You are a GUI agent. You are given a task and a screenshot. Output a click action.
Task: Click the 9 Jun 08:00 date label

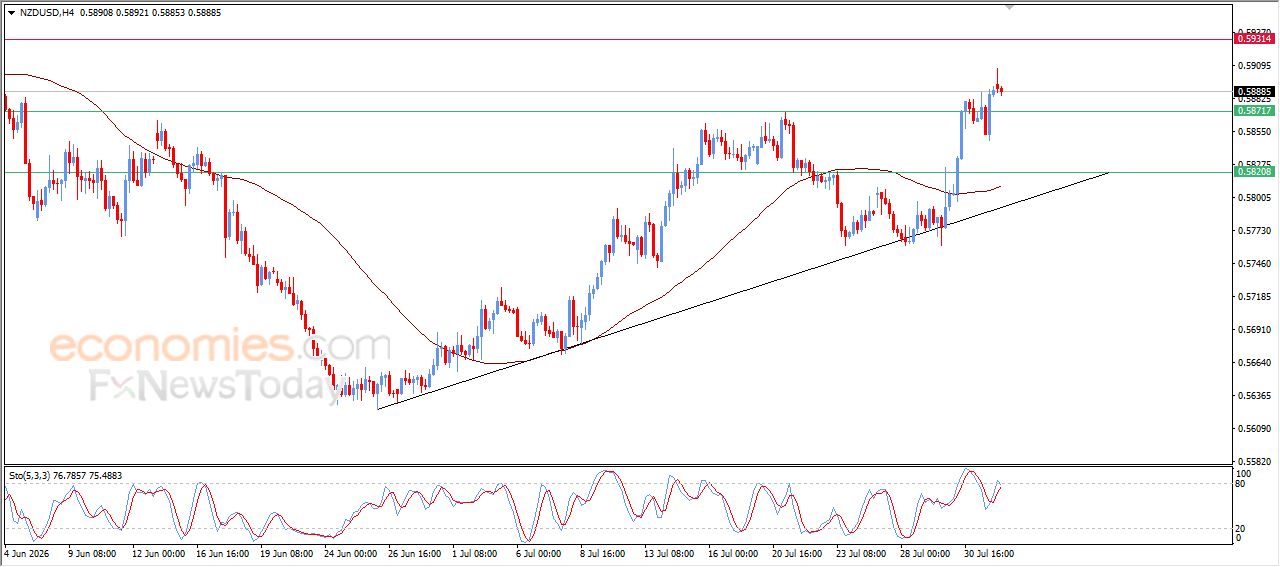(x=92, y=552)
